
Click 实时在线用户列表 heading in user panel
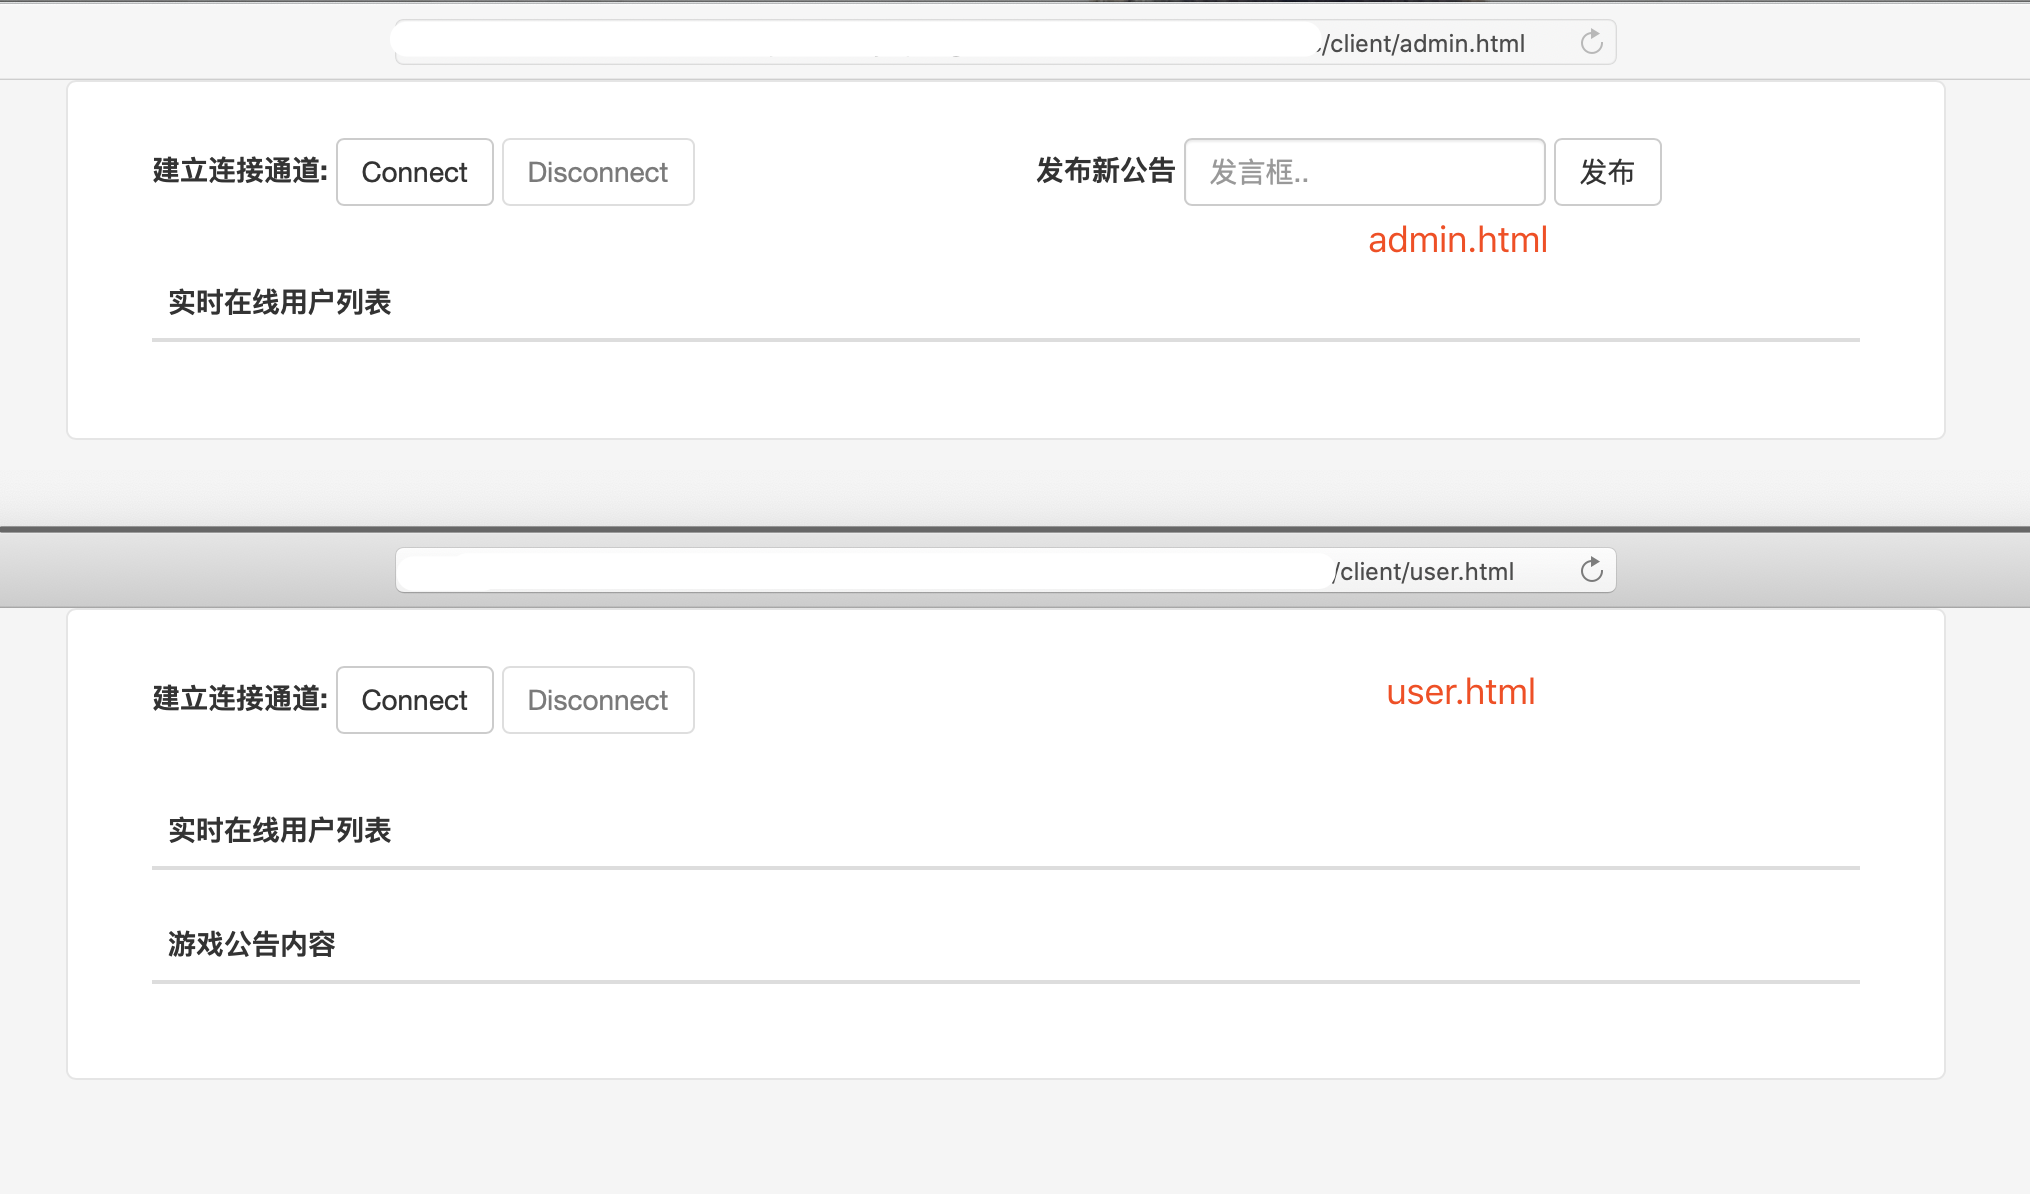pyautogui.click(x=279, y=830)
